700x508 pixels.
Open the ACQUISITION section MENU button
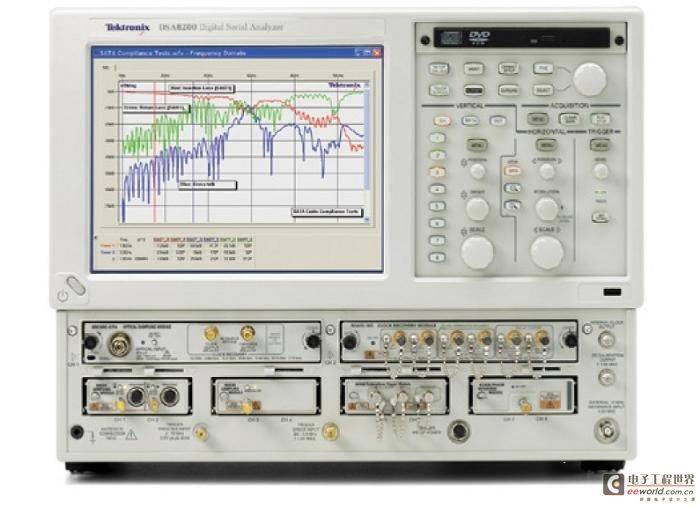pyautogui.click(x=538, y=119)
